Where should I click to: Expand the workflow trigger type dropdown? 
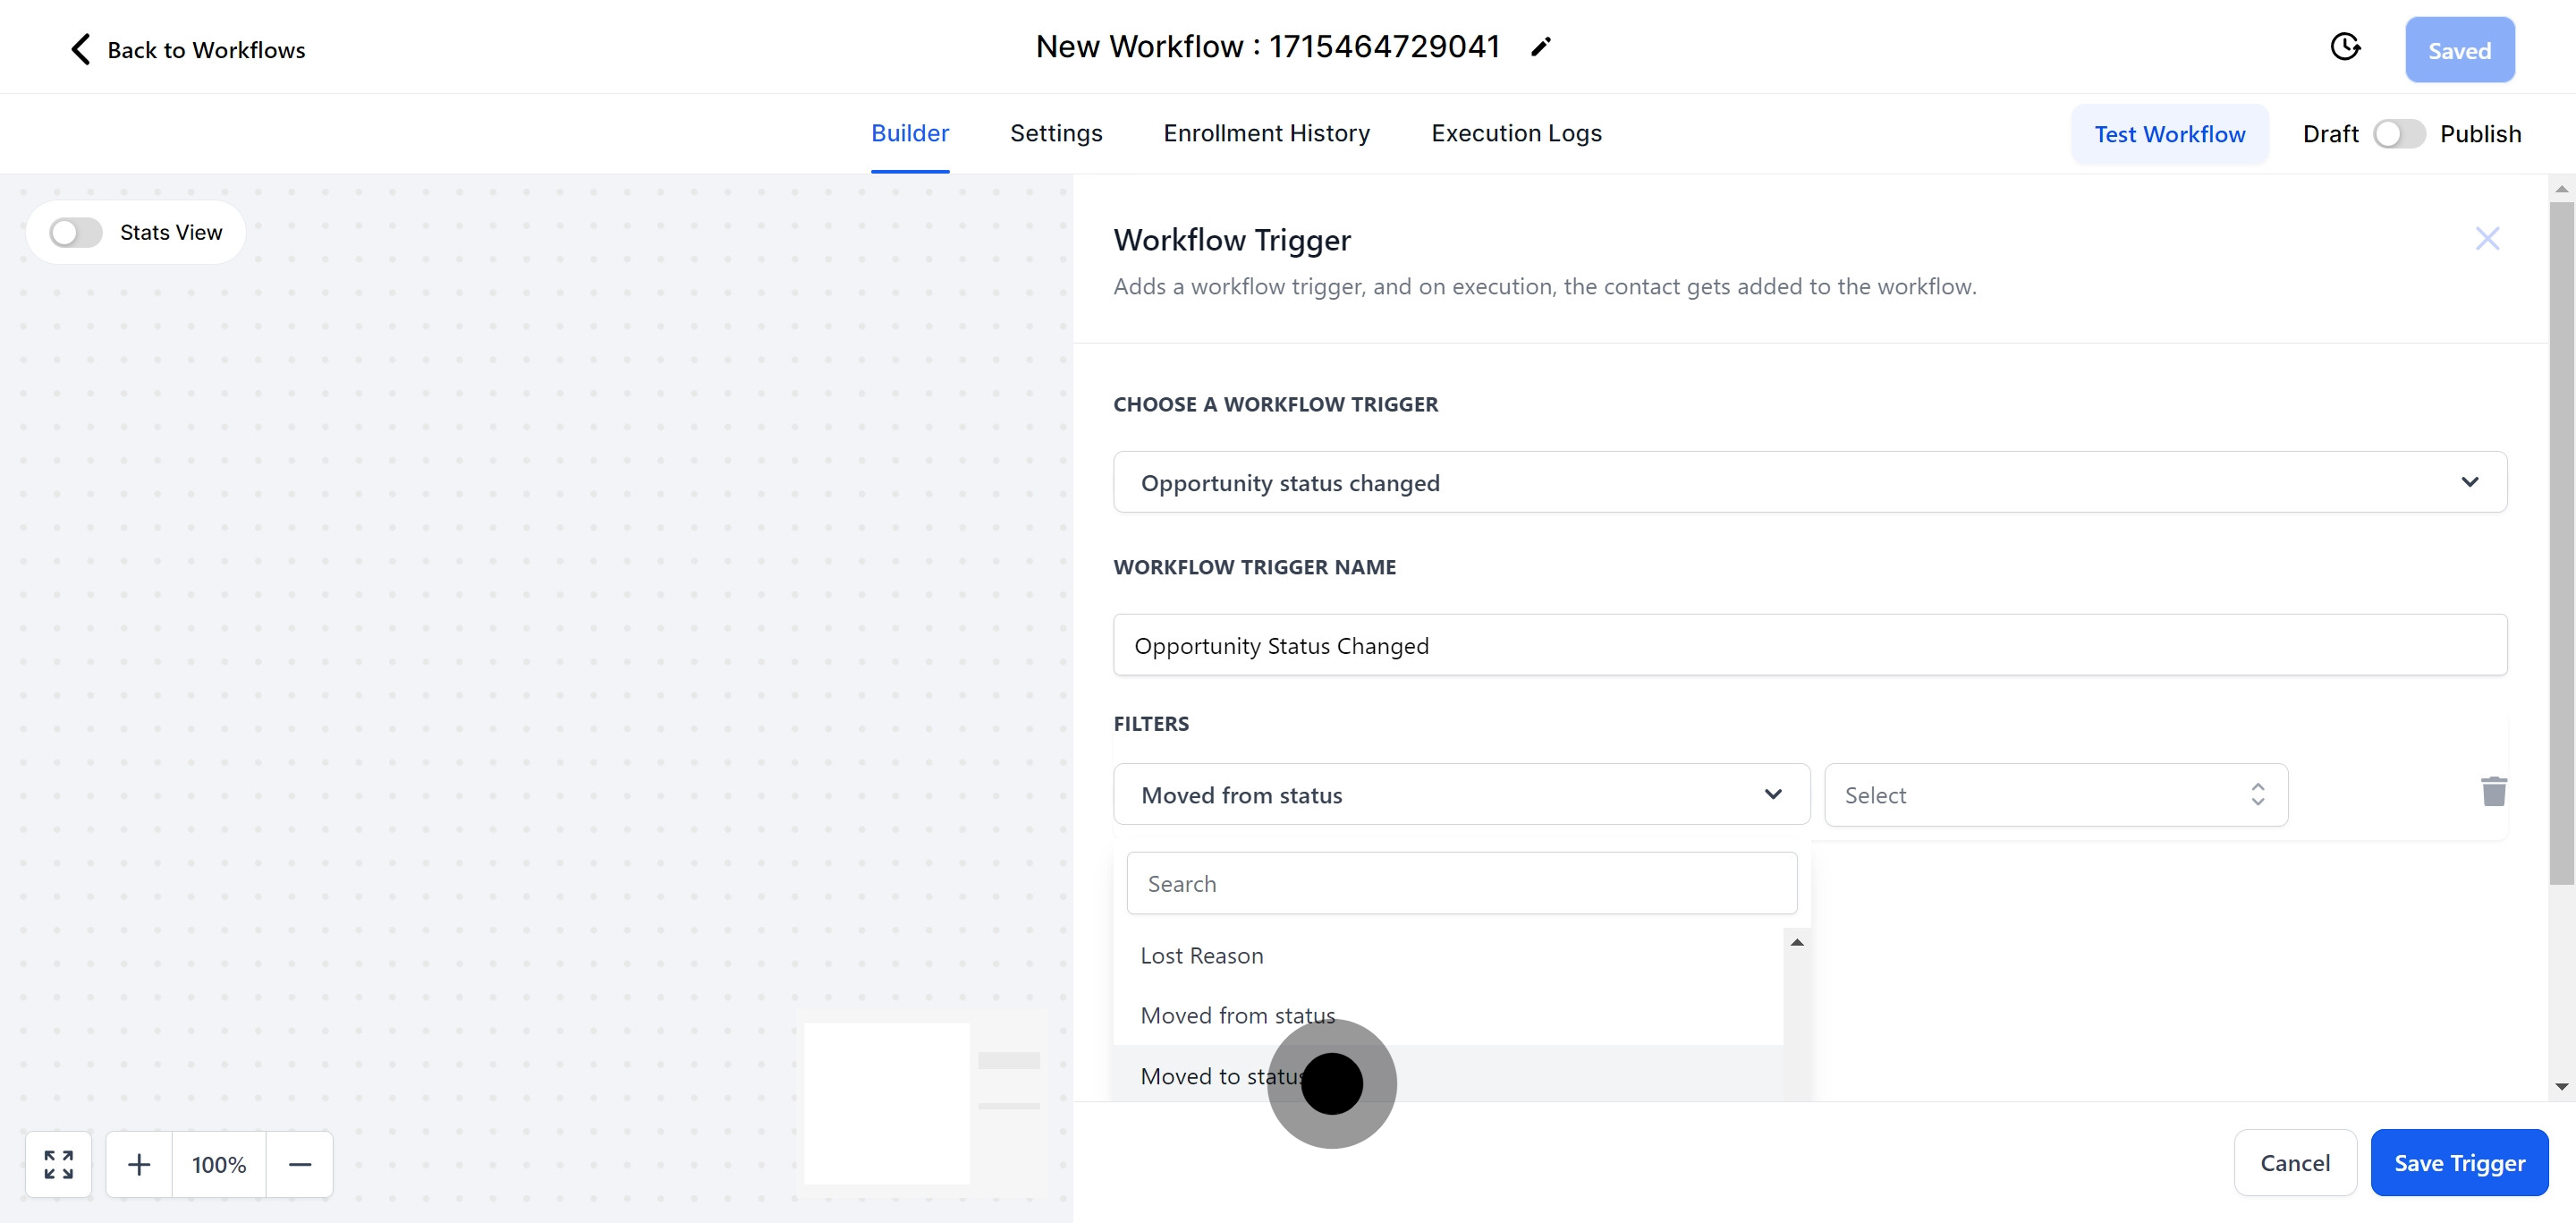click(x=1809, y=482)
